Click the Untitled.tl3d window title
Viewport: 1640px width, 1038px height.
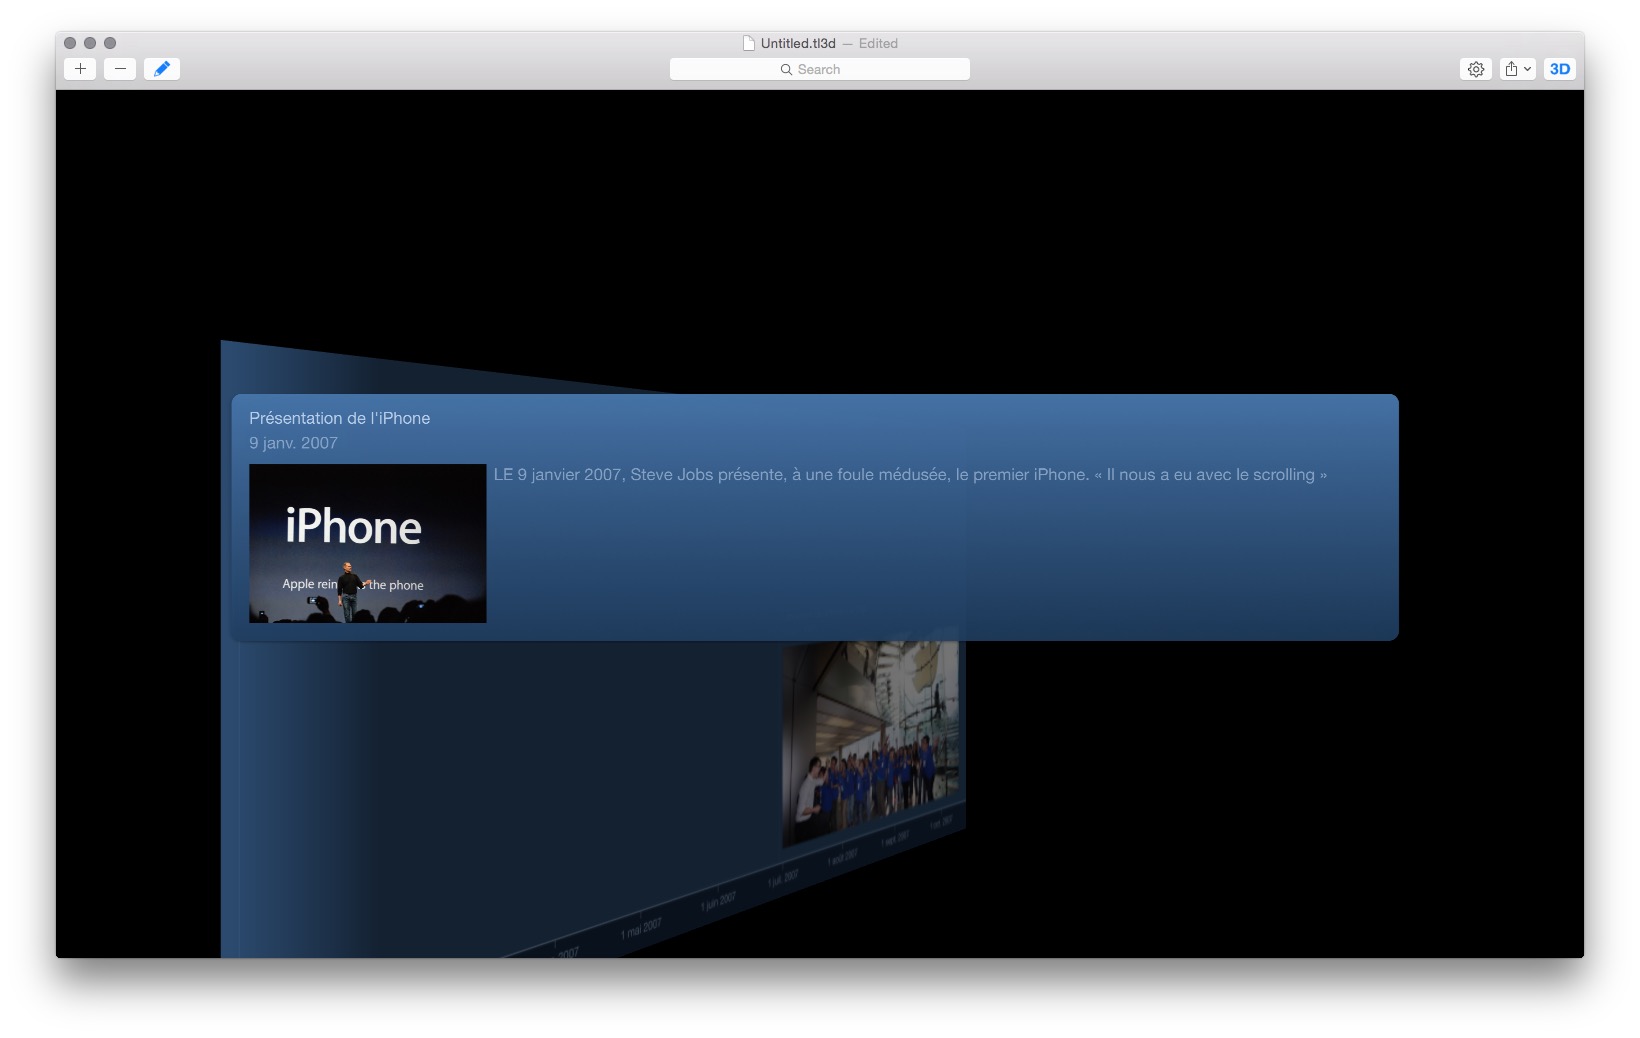coord(798,43)
